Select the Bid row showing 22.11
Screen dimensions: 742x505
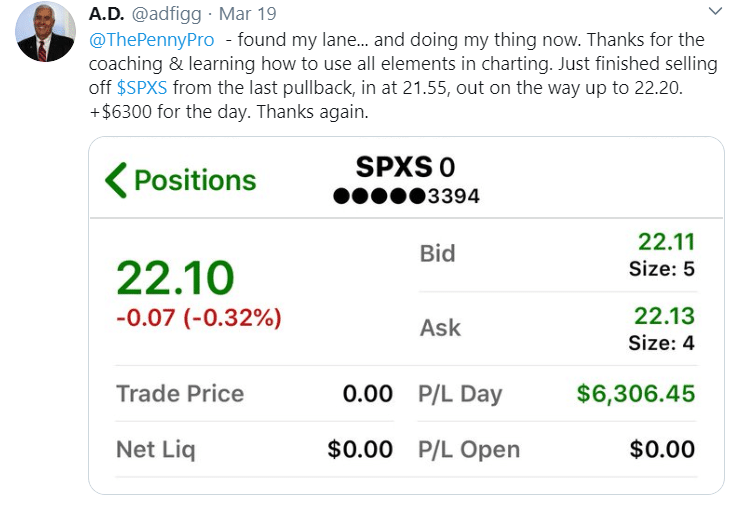[x=557, y=255]
